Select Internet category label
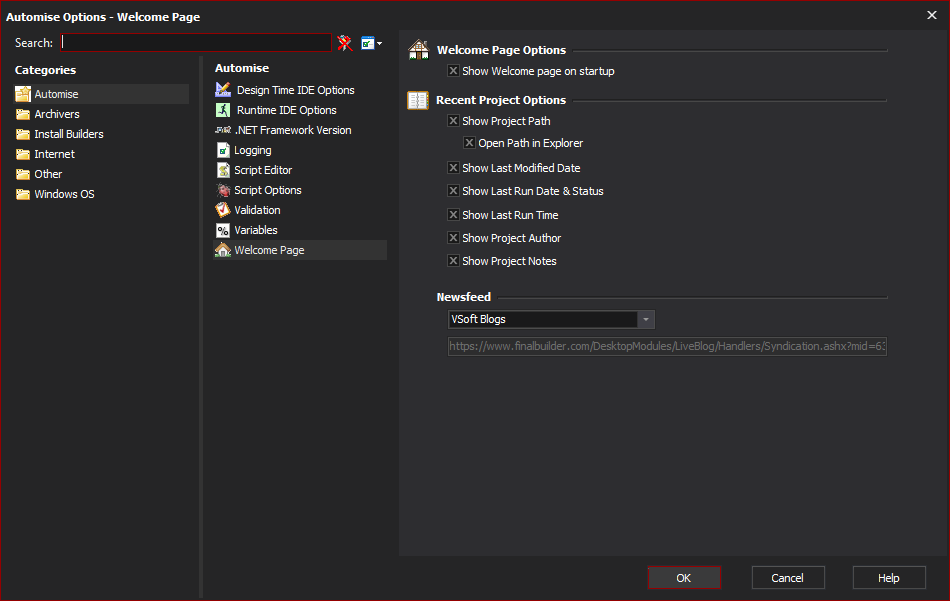This screenshot has height=601, width=950. coord(55,154)
